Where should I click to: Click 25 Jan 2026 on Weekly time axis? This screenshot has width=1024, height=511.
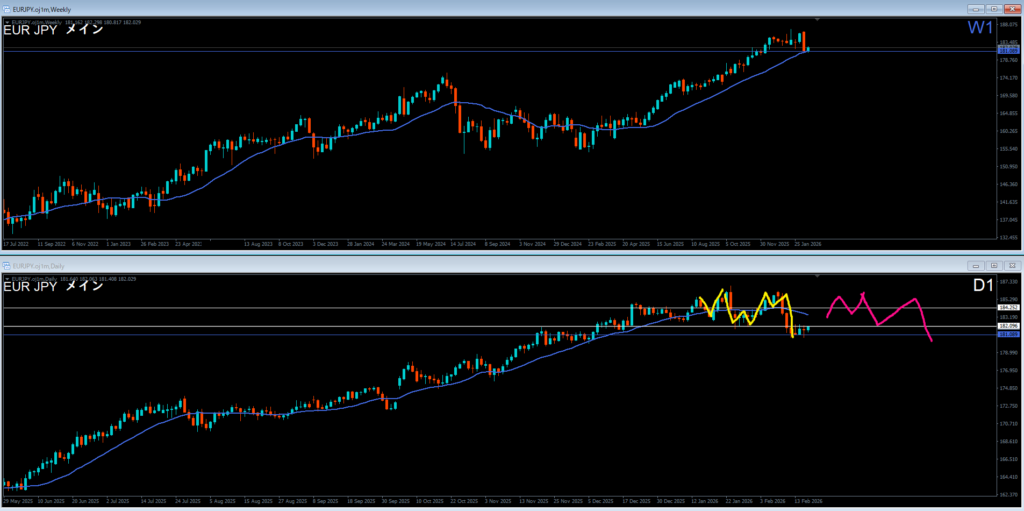click(x=808, y=243)
